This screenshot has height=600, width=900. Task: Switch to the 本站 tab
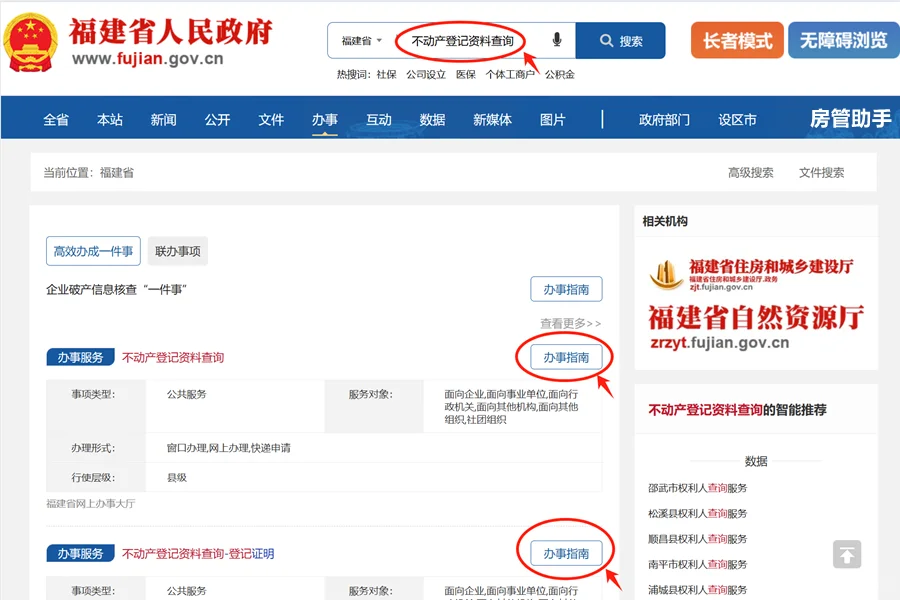[110, 119]
